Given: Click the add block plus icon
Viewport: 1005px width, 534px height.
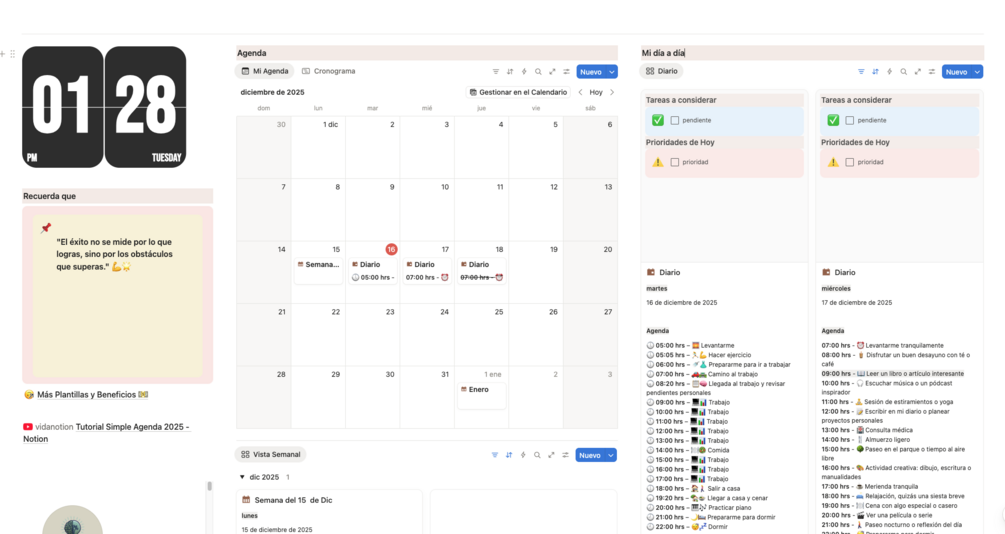Looking at the screenshot, I should click(3, 54).
